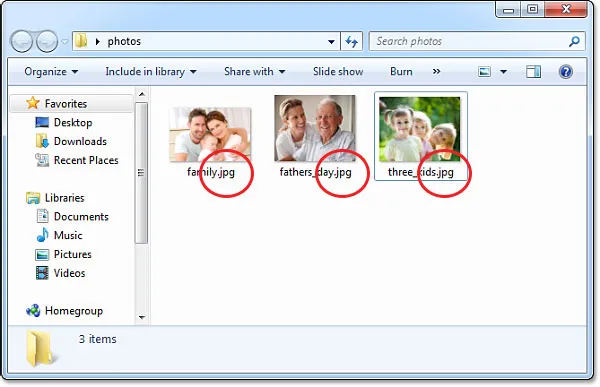
Task: Click the Documents library icon
Action: pyautogui.click(x=42, y=216)
